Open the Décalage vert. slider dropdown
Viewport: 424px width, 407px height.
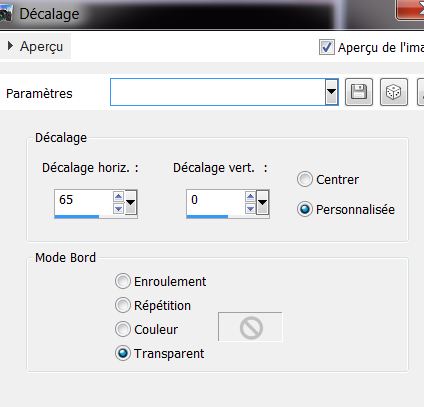click(263, 202)
